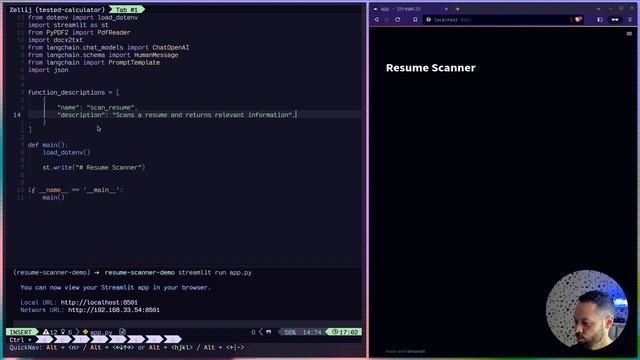
Task: Open the browser main menu icon
Action: pyautogui.click(x=630, y=20)
